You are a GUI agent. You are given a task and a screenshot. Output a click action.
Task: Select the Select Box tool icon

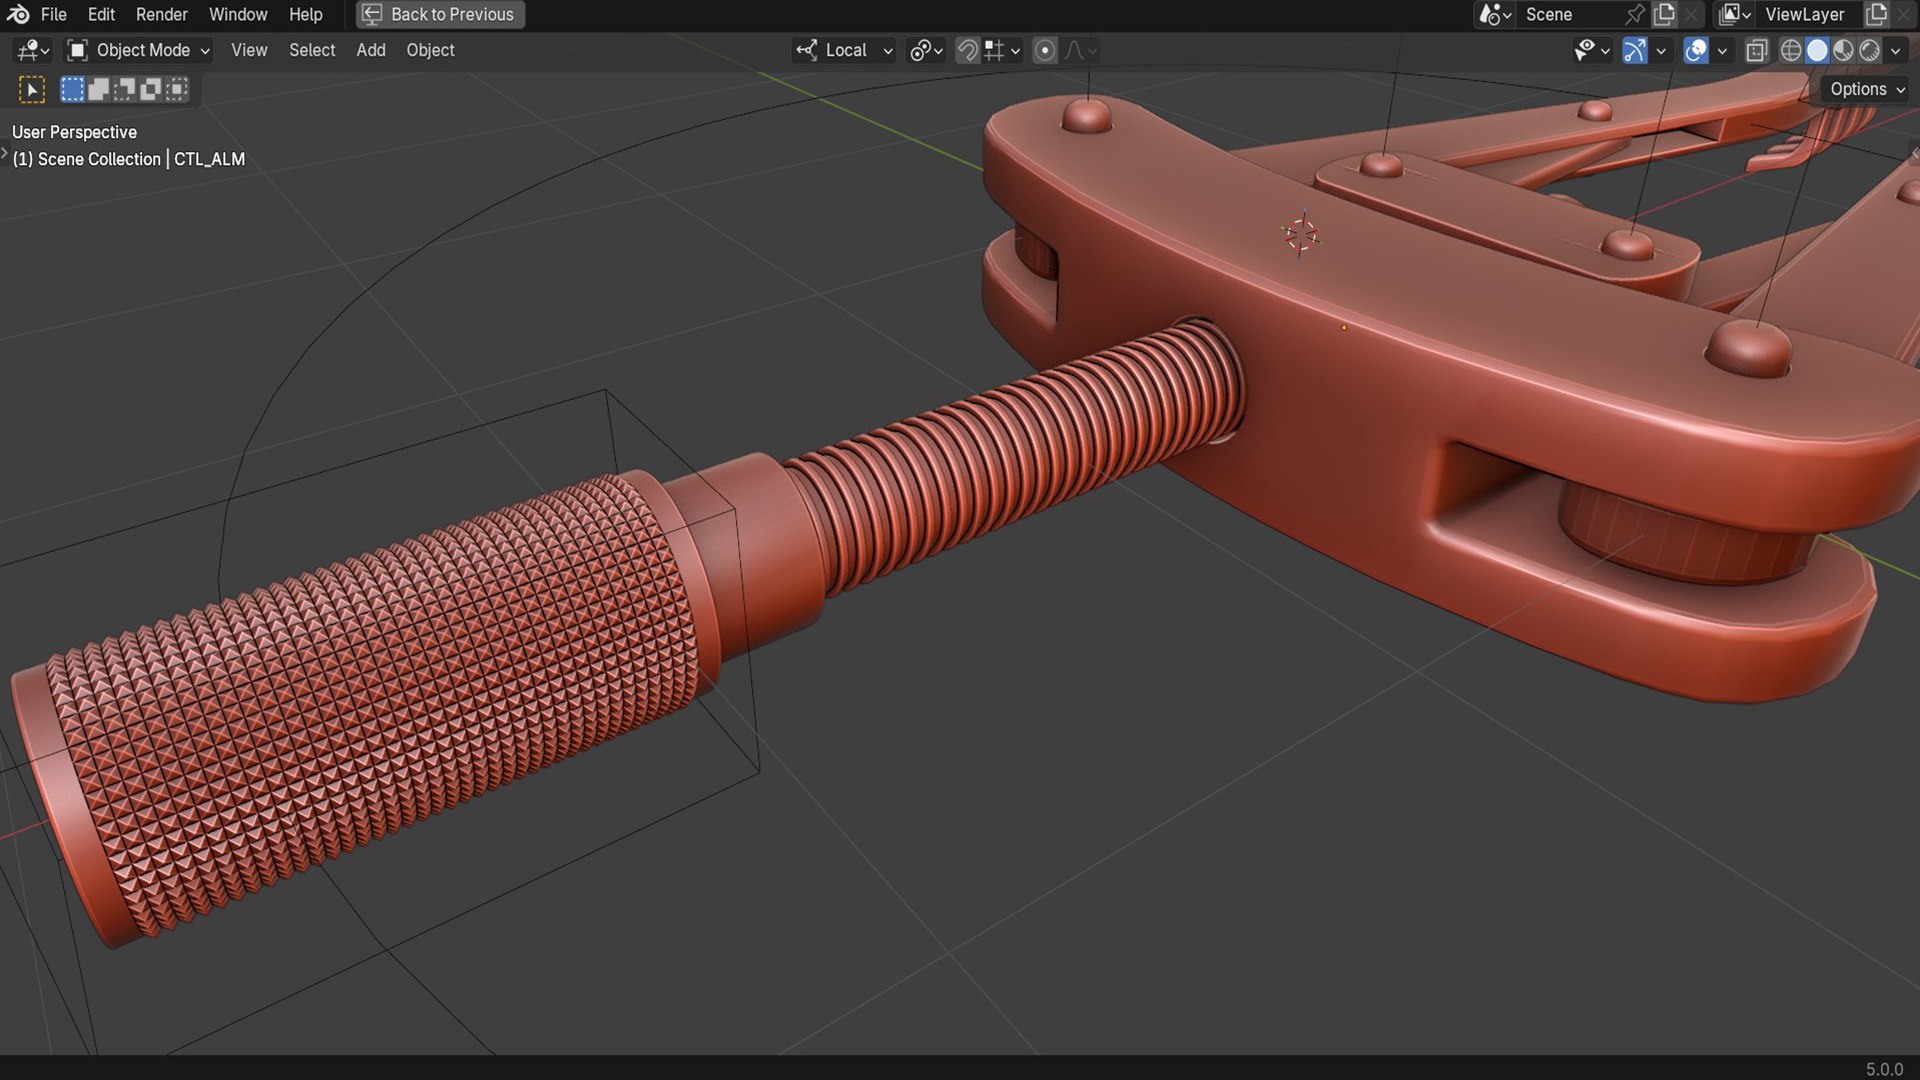coord(32,90)
